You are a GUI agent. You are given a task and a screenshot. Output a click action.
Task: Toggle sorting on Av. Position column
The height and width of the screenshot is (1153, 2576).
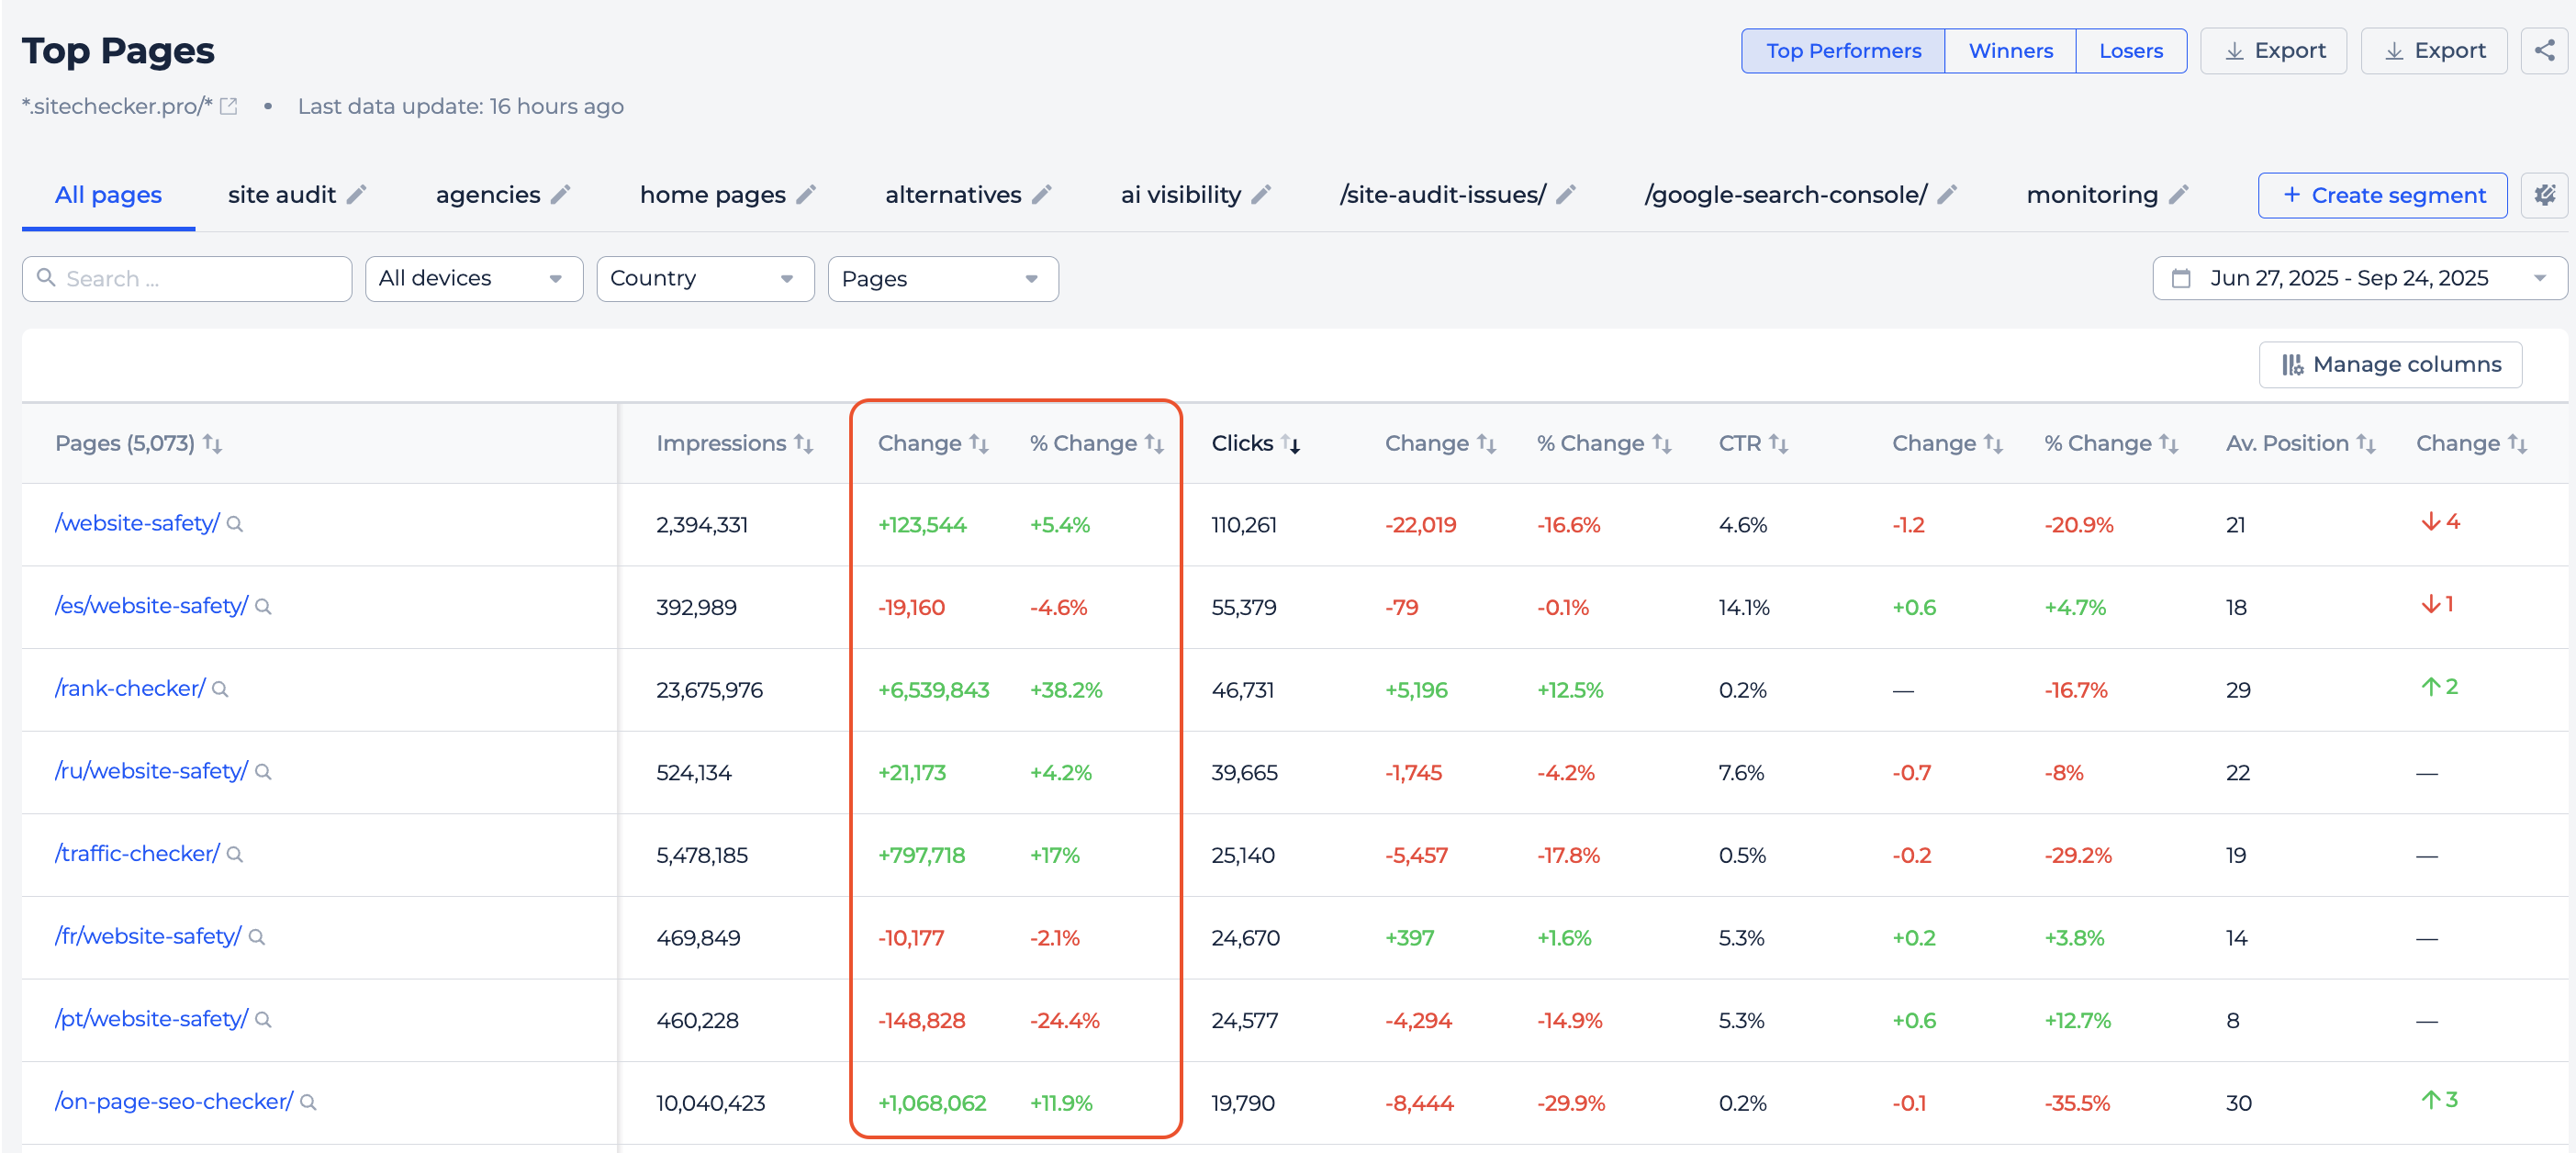tap(2365, 444)
